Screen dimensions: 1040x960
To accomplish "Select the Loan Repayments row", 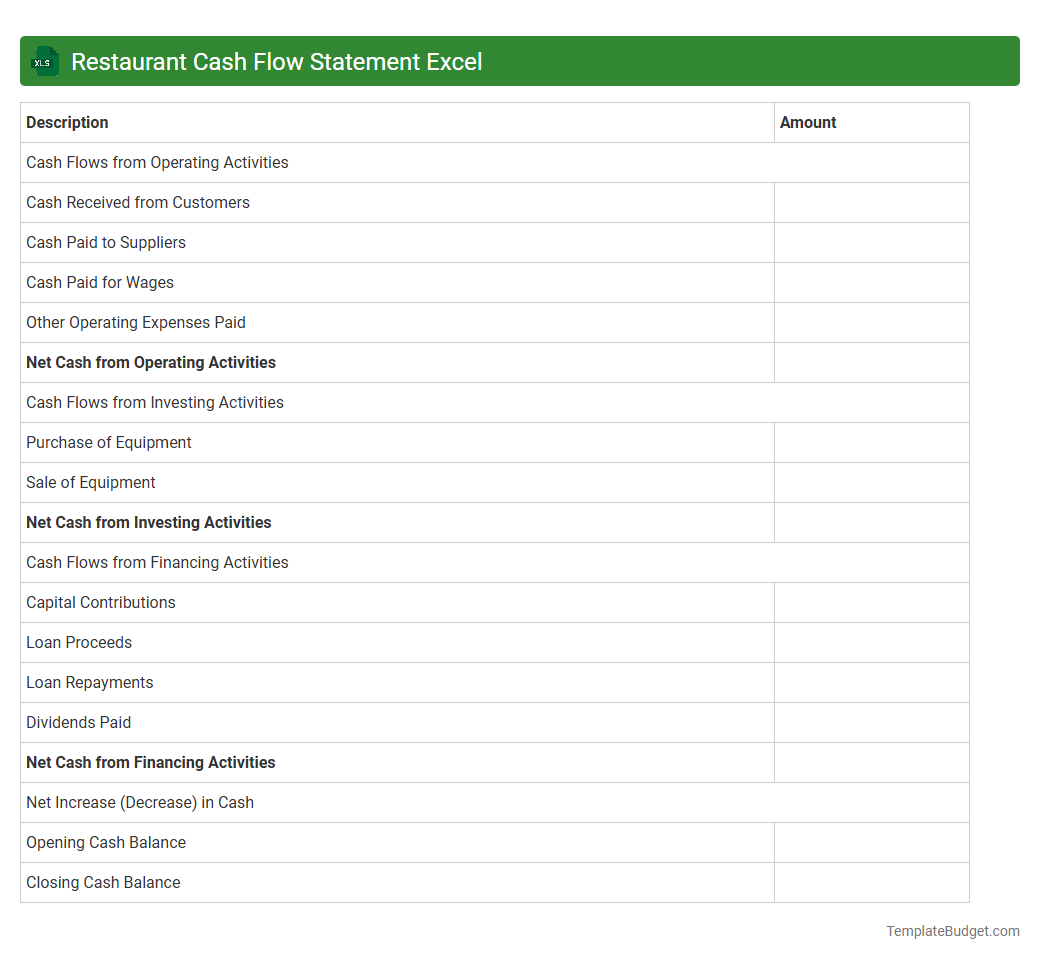I will pos(90,682).
